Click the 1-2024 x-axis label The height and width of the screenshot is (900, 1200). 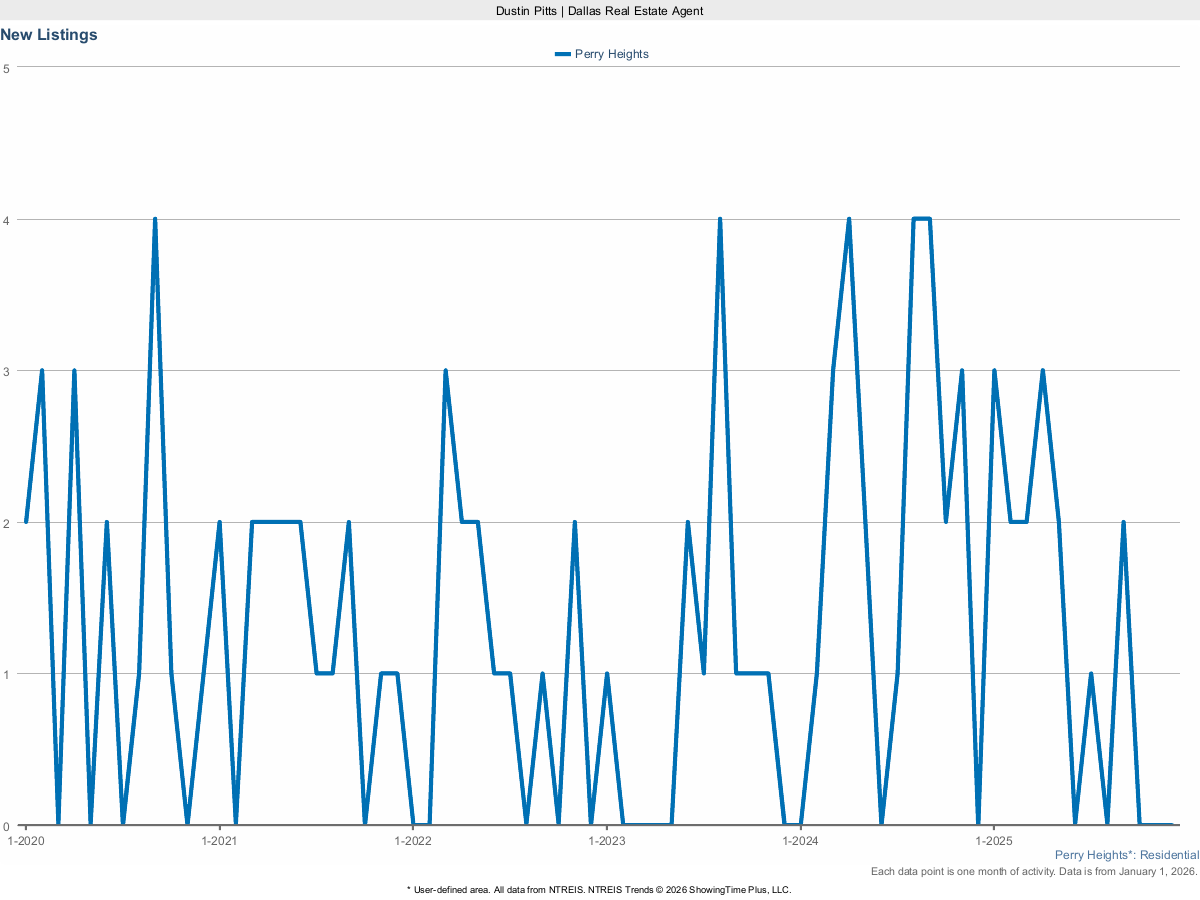pos(800,841)
